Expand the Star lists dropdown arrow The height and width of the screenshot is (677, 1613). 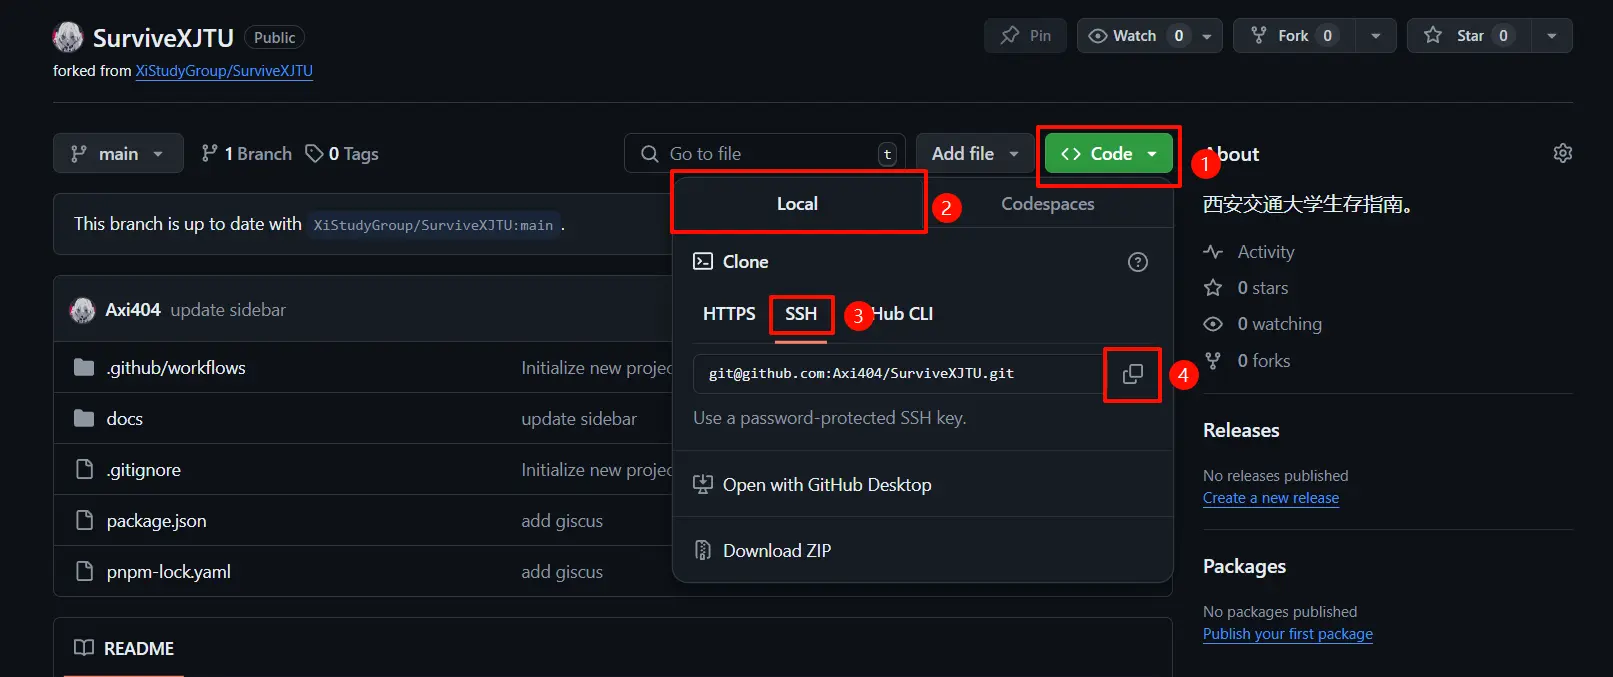pyautogui.click(x=1551, y=36)
